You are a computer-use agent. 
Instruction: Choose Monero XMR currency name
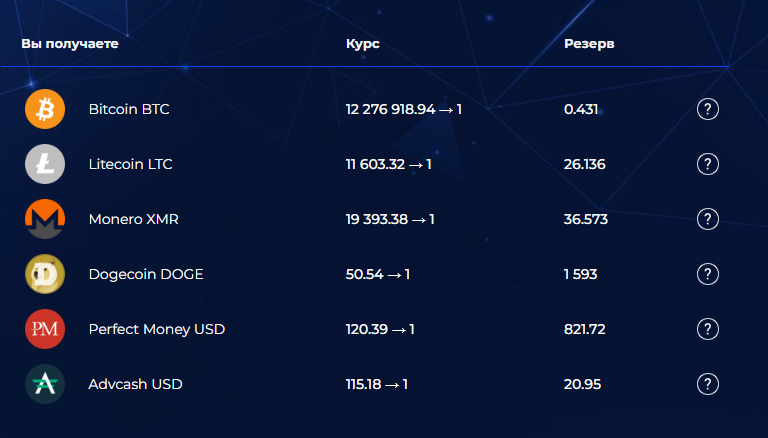[133, 219]
